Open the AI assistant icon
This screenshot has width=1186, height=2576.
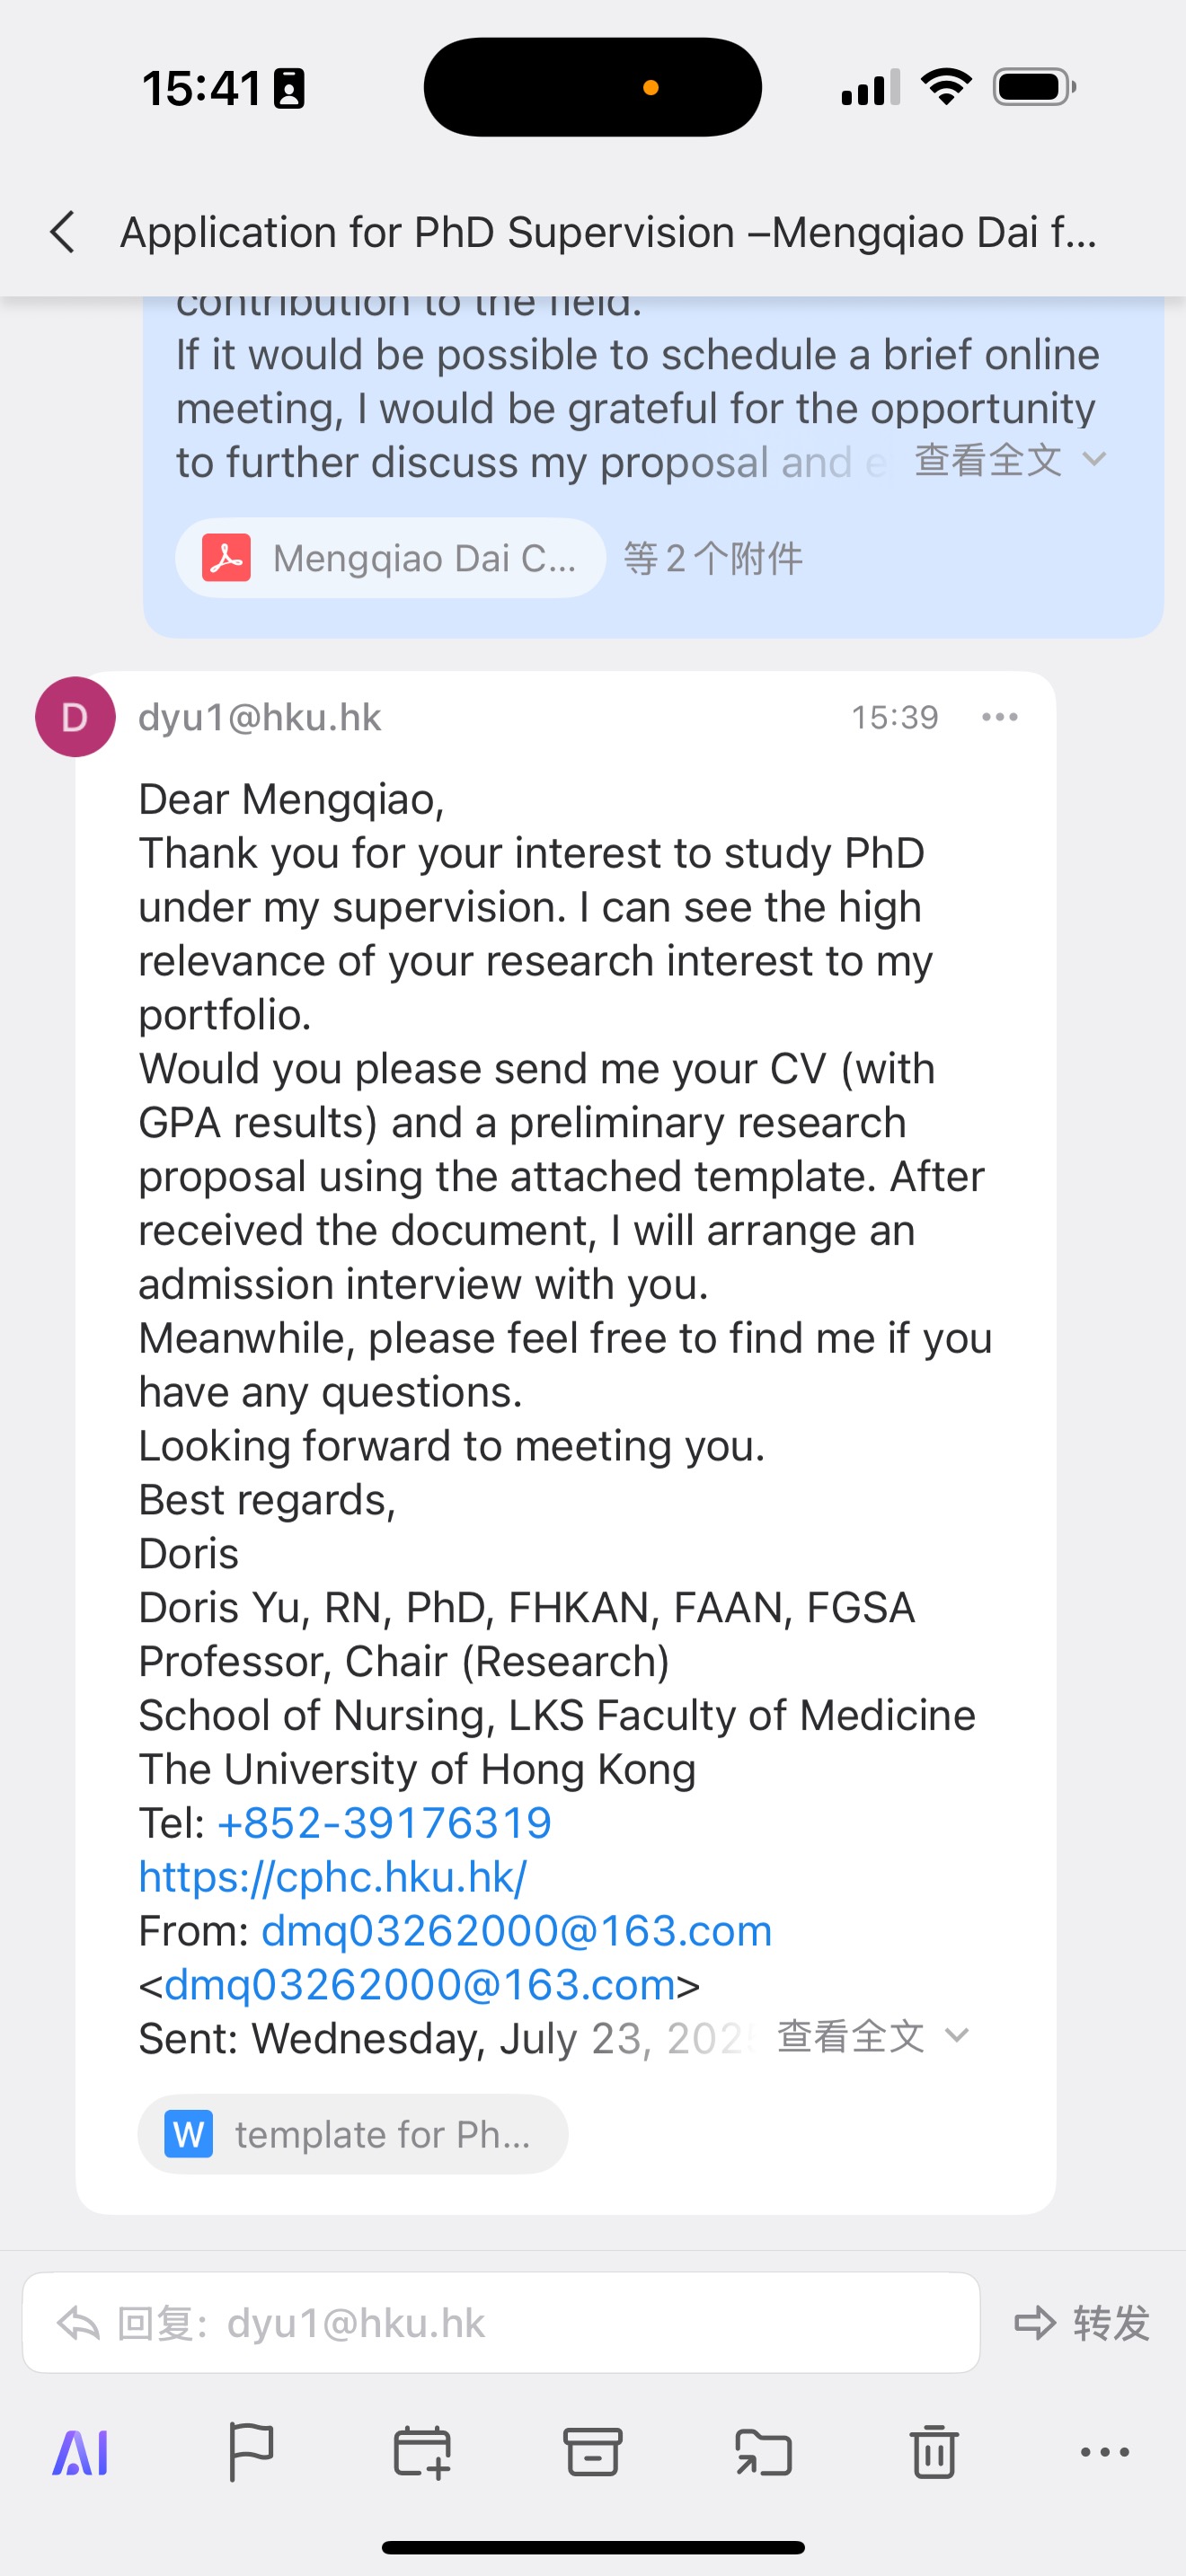[x=80, y=2452]
